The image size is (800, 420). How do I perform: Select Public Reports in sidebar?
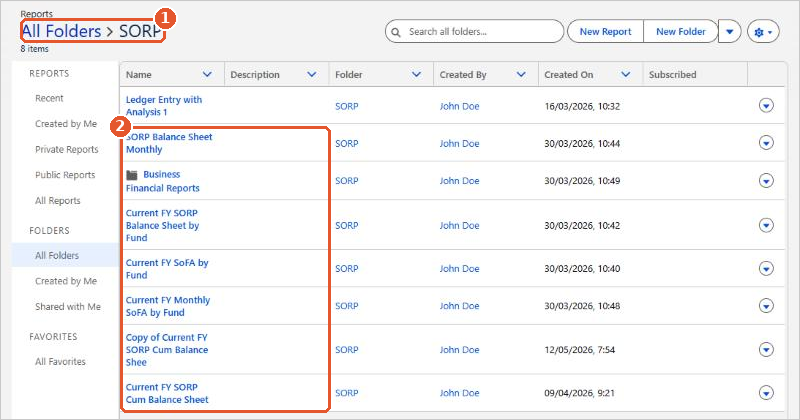coord(65,175)
